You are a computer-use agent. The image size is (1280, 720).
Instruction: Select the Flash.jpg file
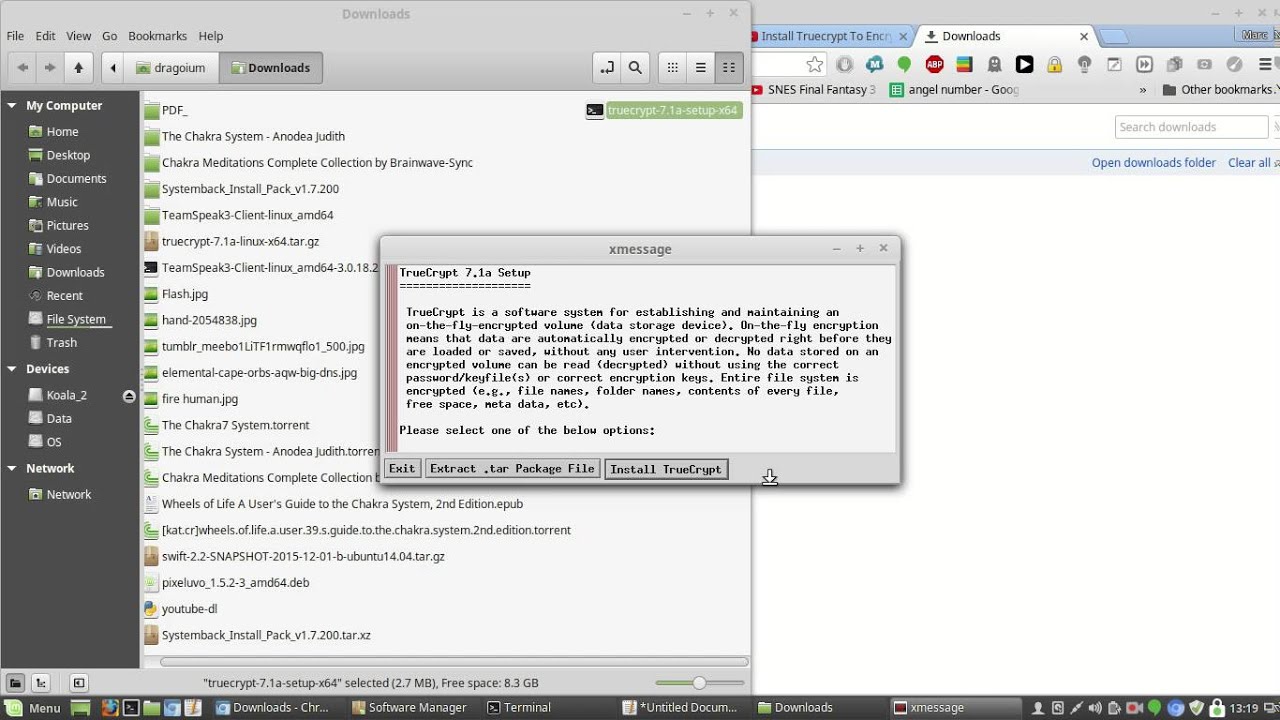[x=176, y=294]
